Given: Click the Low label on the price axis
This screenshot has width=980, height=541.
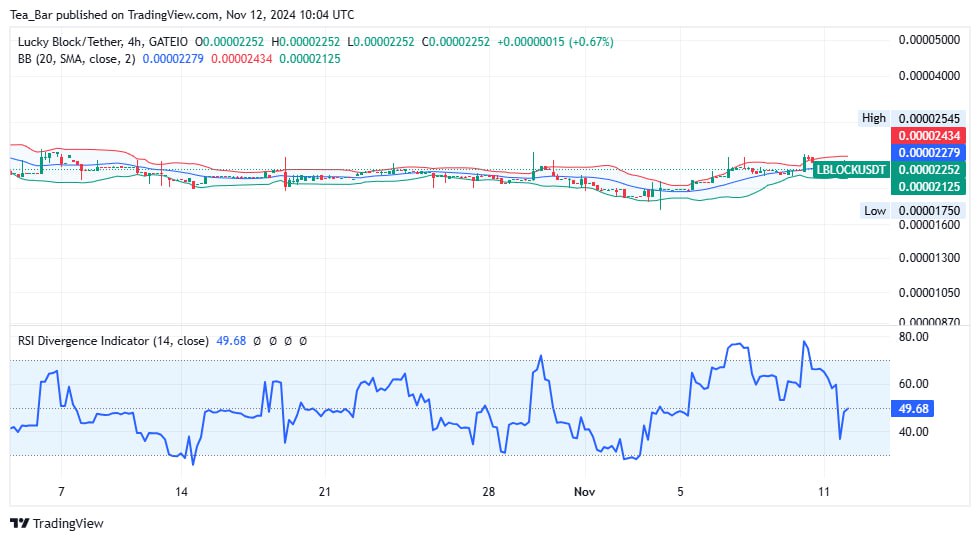Looking at the screenshot, I should click(875, 211).
